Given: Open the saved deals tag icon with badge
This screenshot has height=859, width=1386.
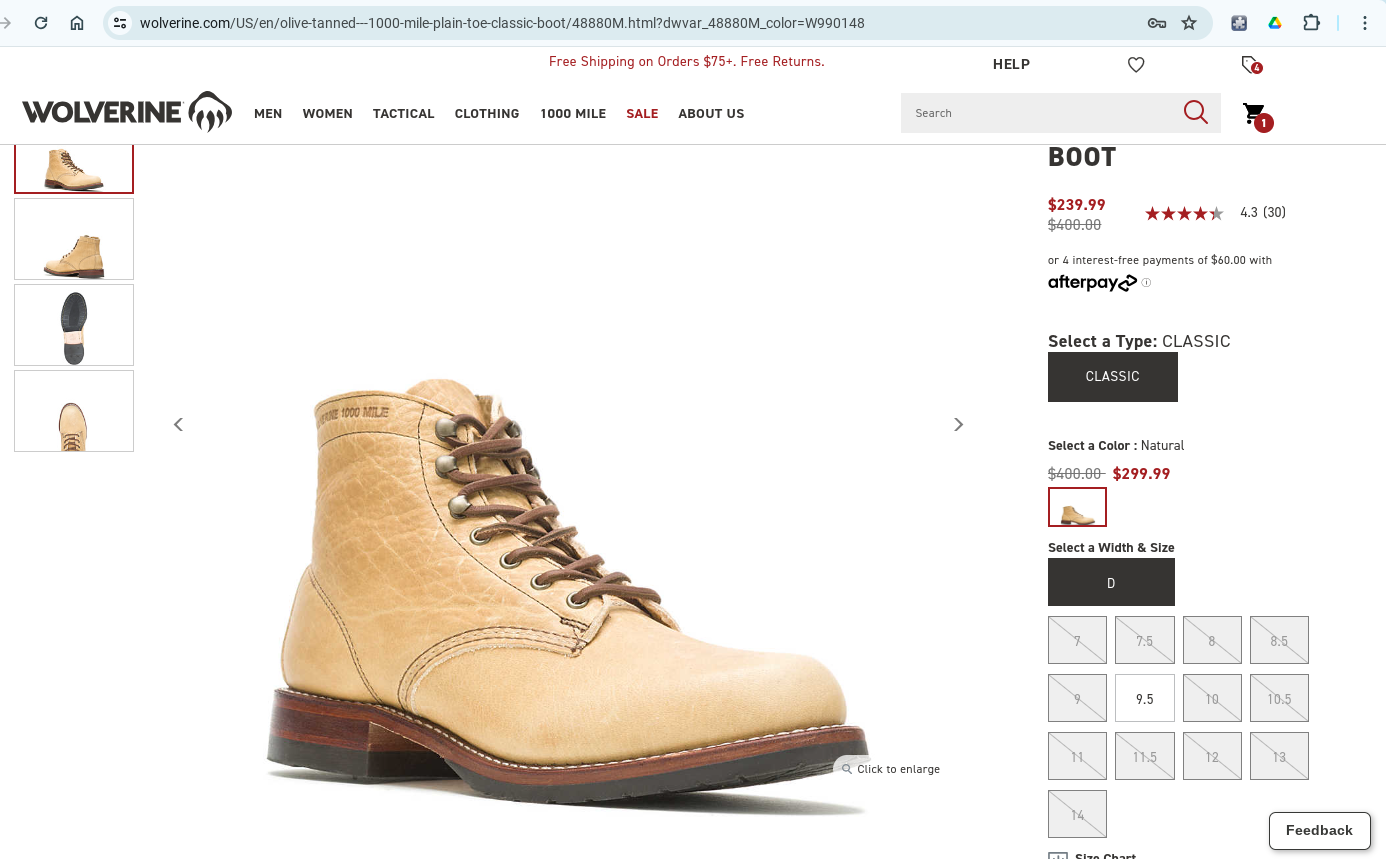Looking at the screenshot, I should click(x=1251, y=65).
